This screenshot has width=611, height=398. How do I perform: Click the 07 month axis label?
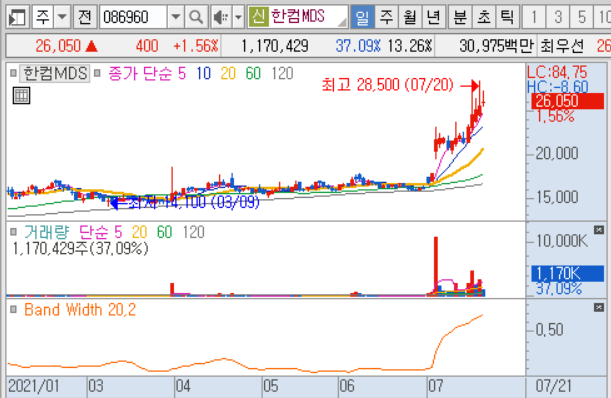click(436, 386)
